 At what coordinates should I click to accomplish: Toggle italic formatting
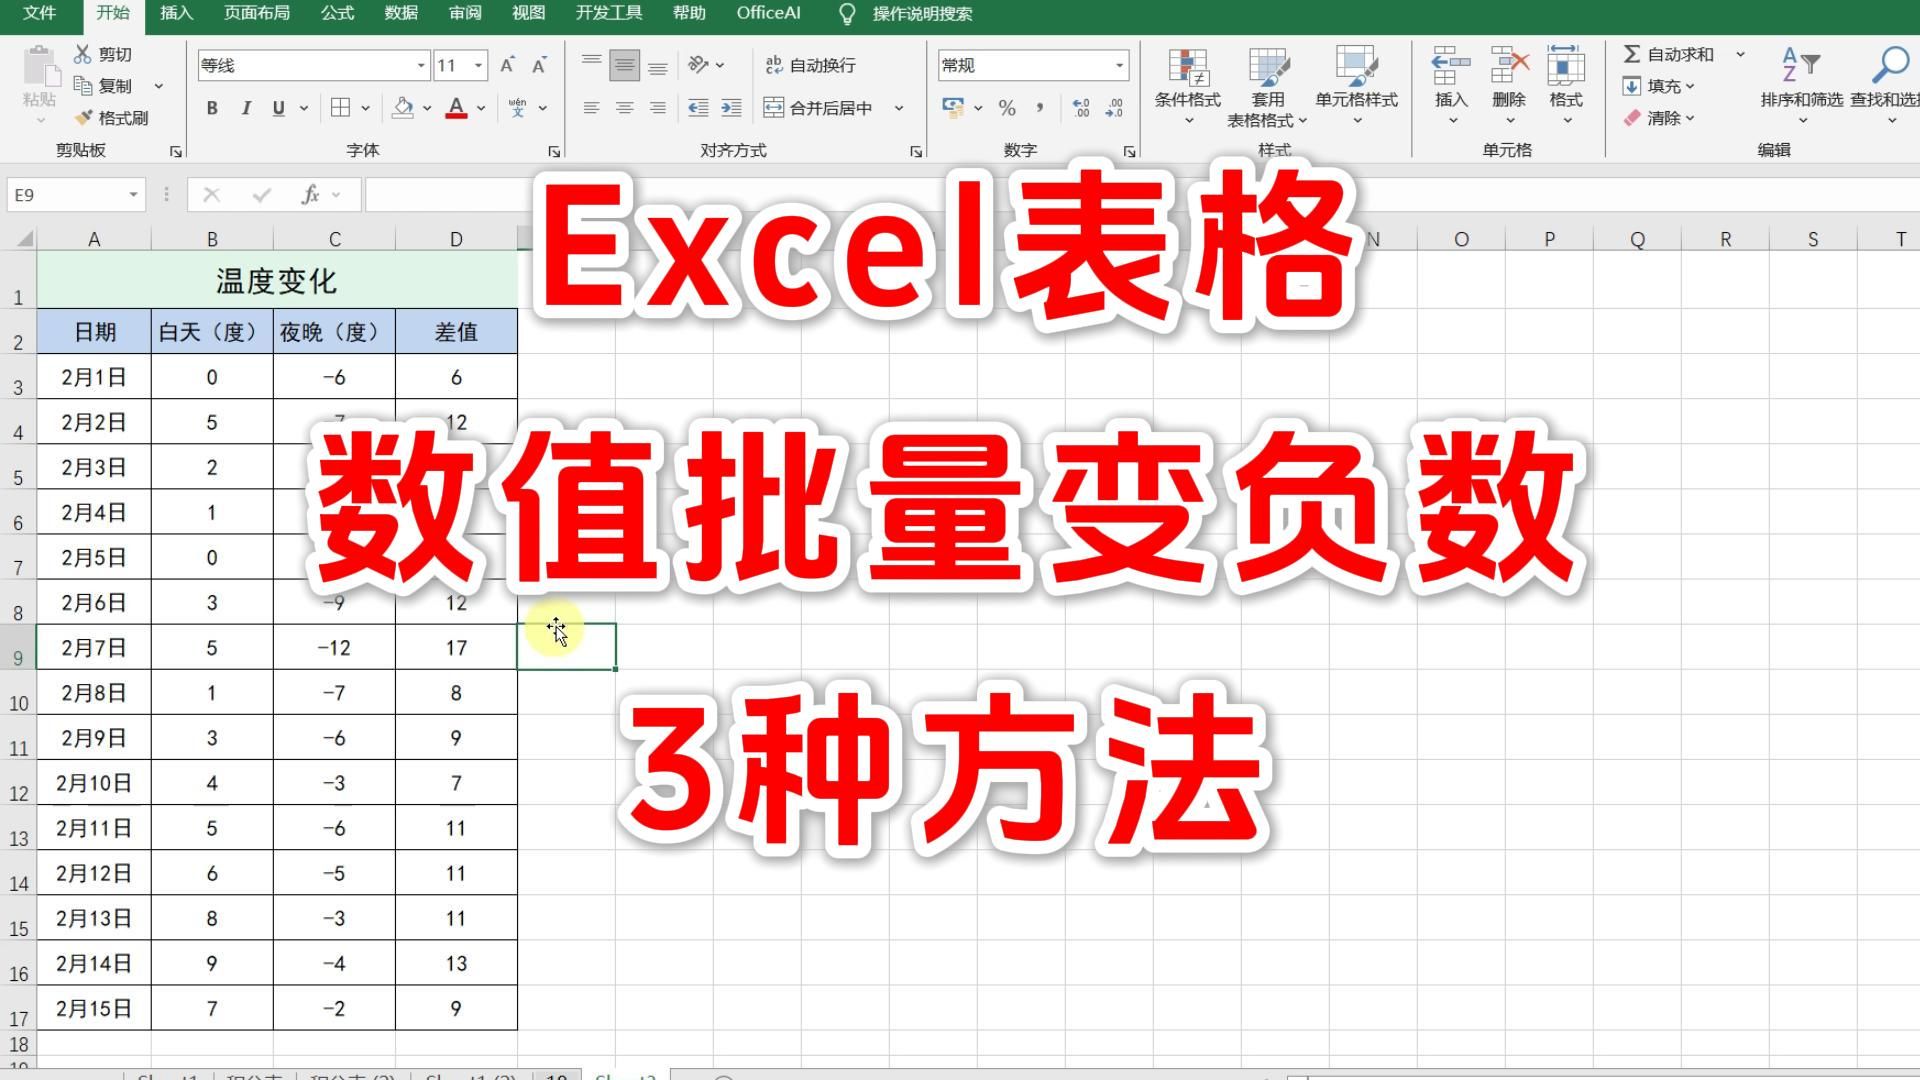[x=245, y=108]
